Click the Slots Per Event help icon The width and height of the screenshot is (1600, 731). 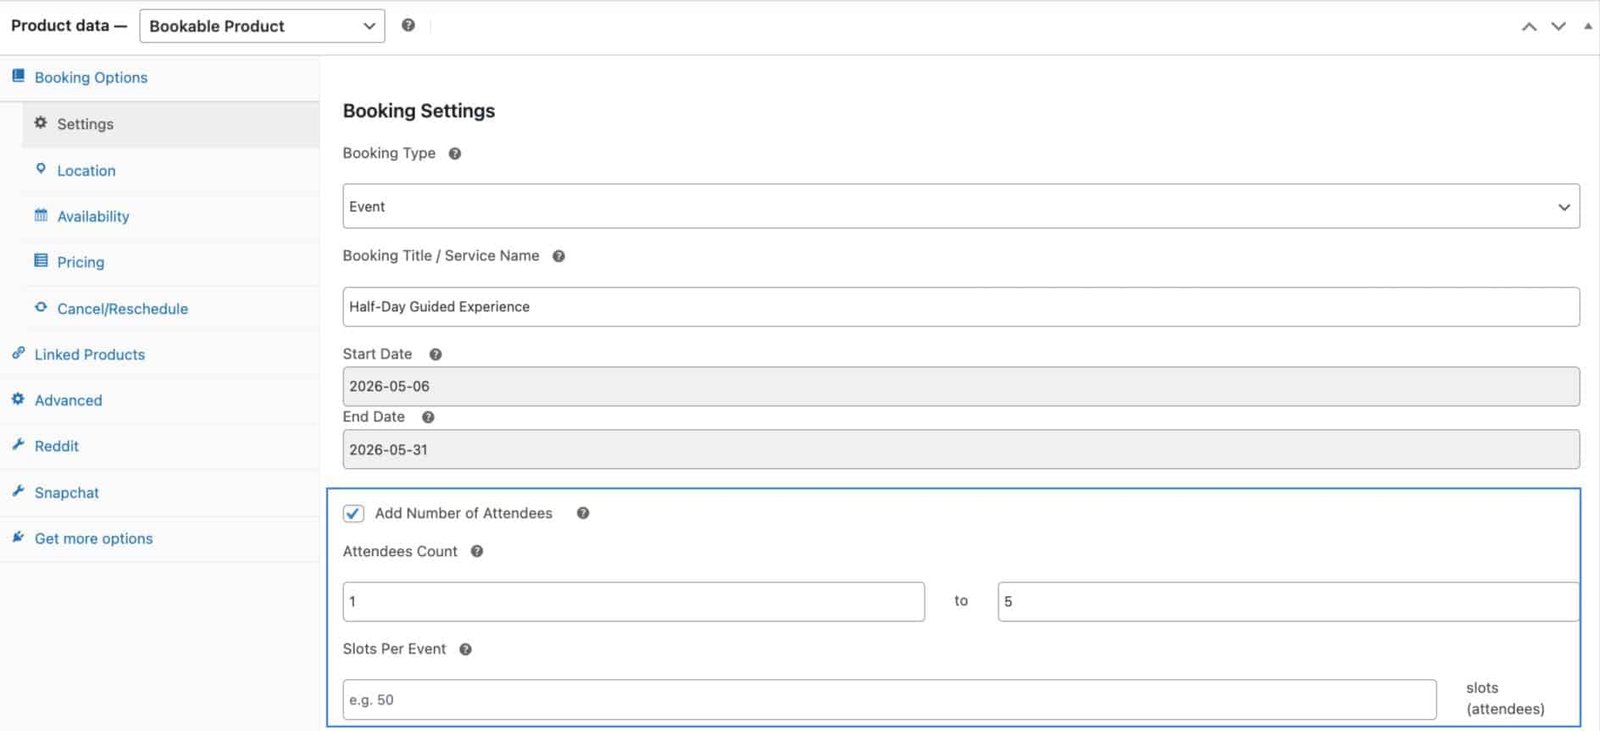[x=466, y=649]
